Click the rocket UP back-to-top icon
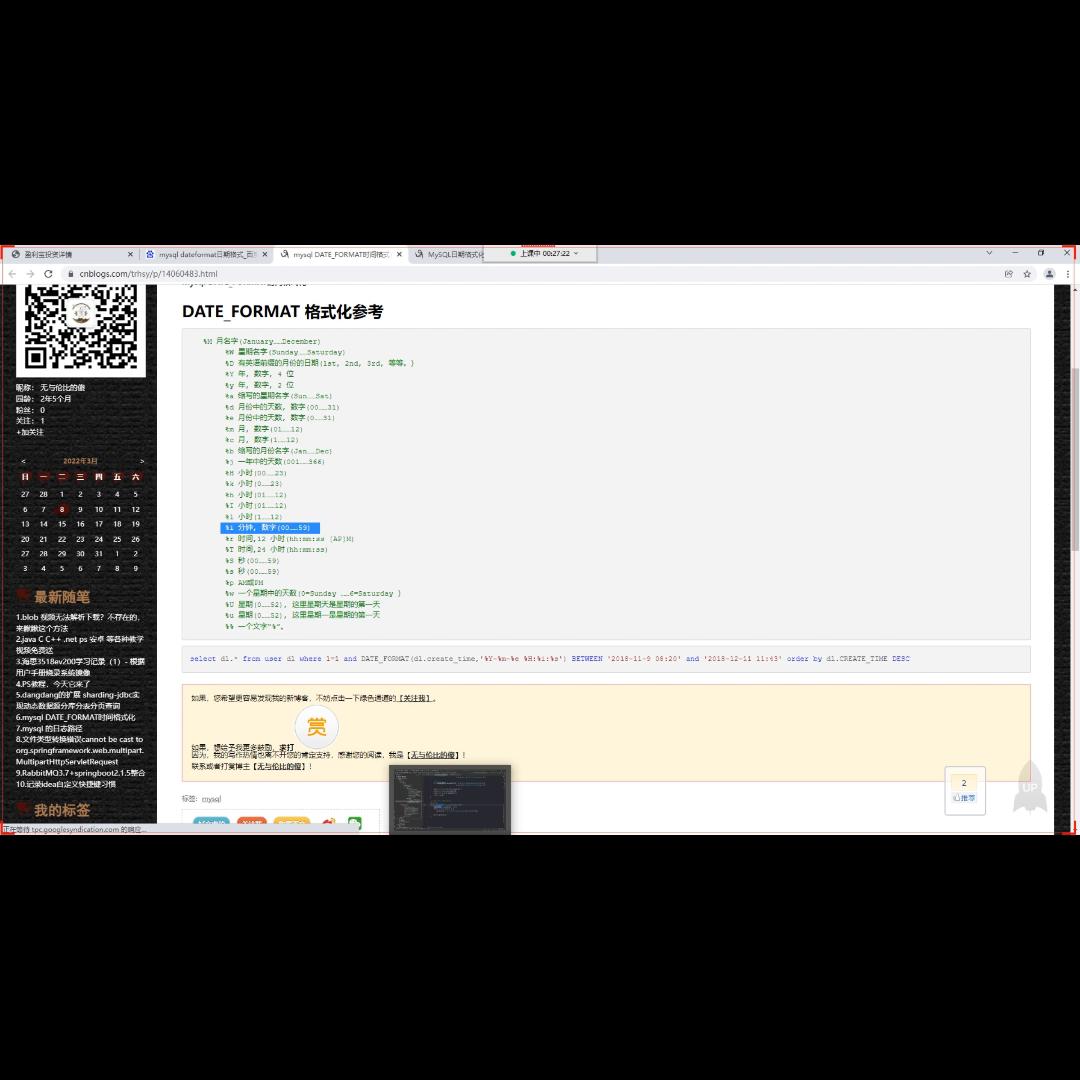The height and width of the screenshot is (1080, 1080). [1030, 787]
